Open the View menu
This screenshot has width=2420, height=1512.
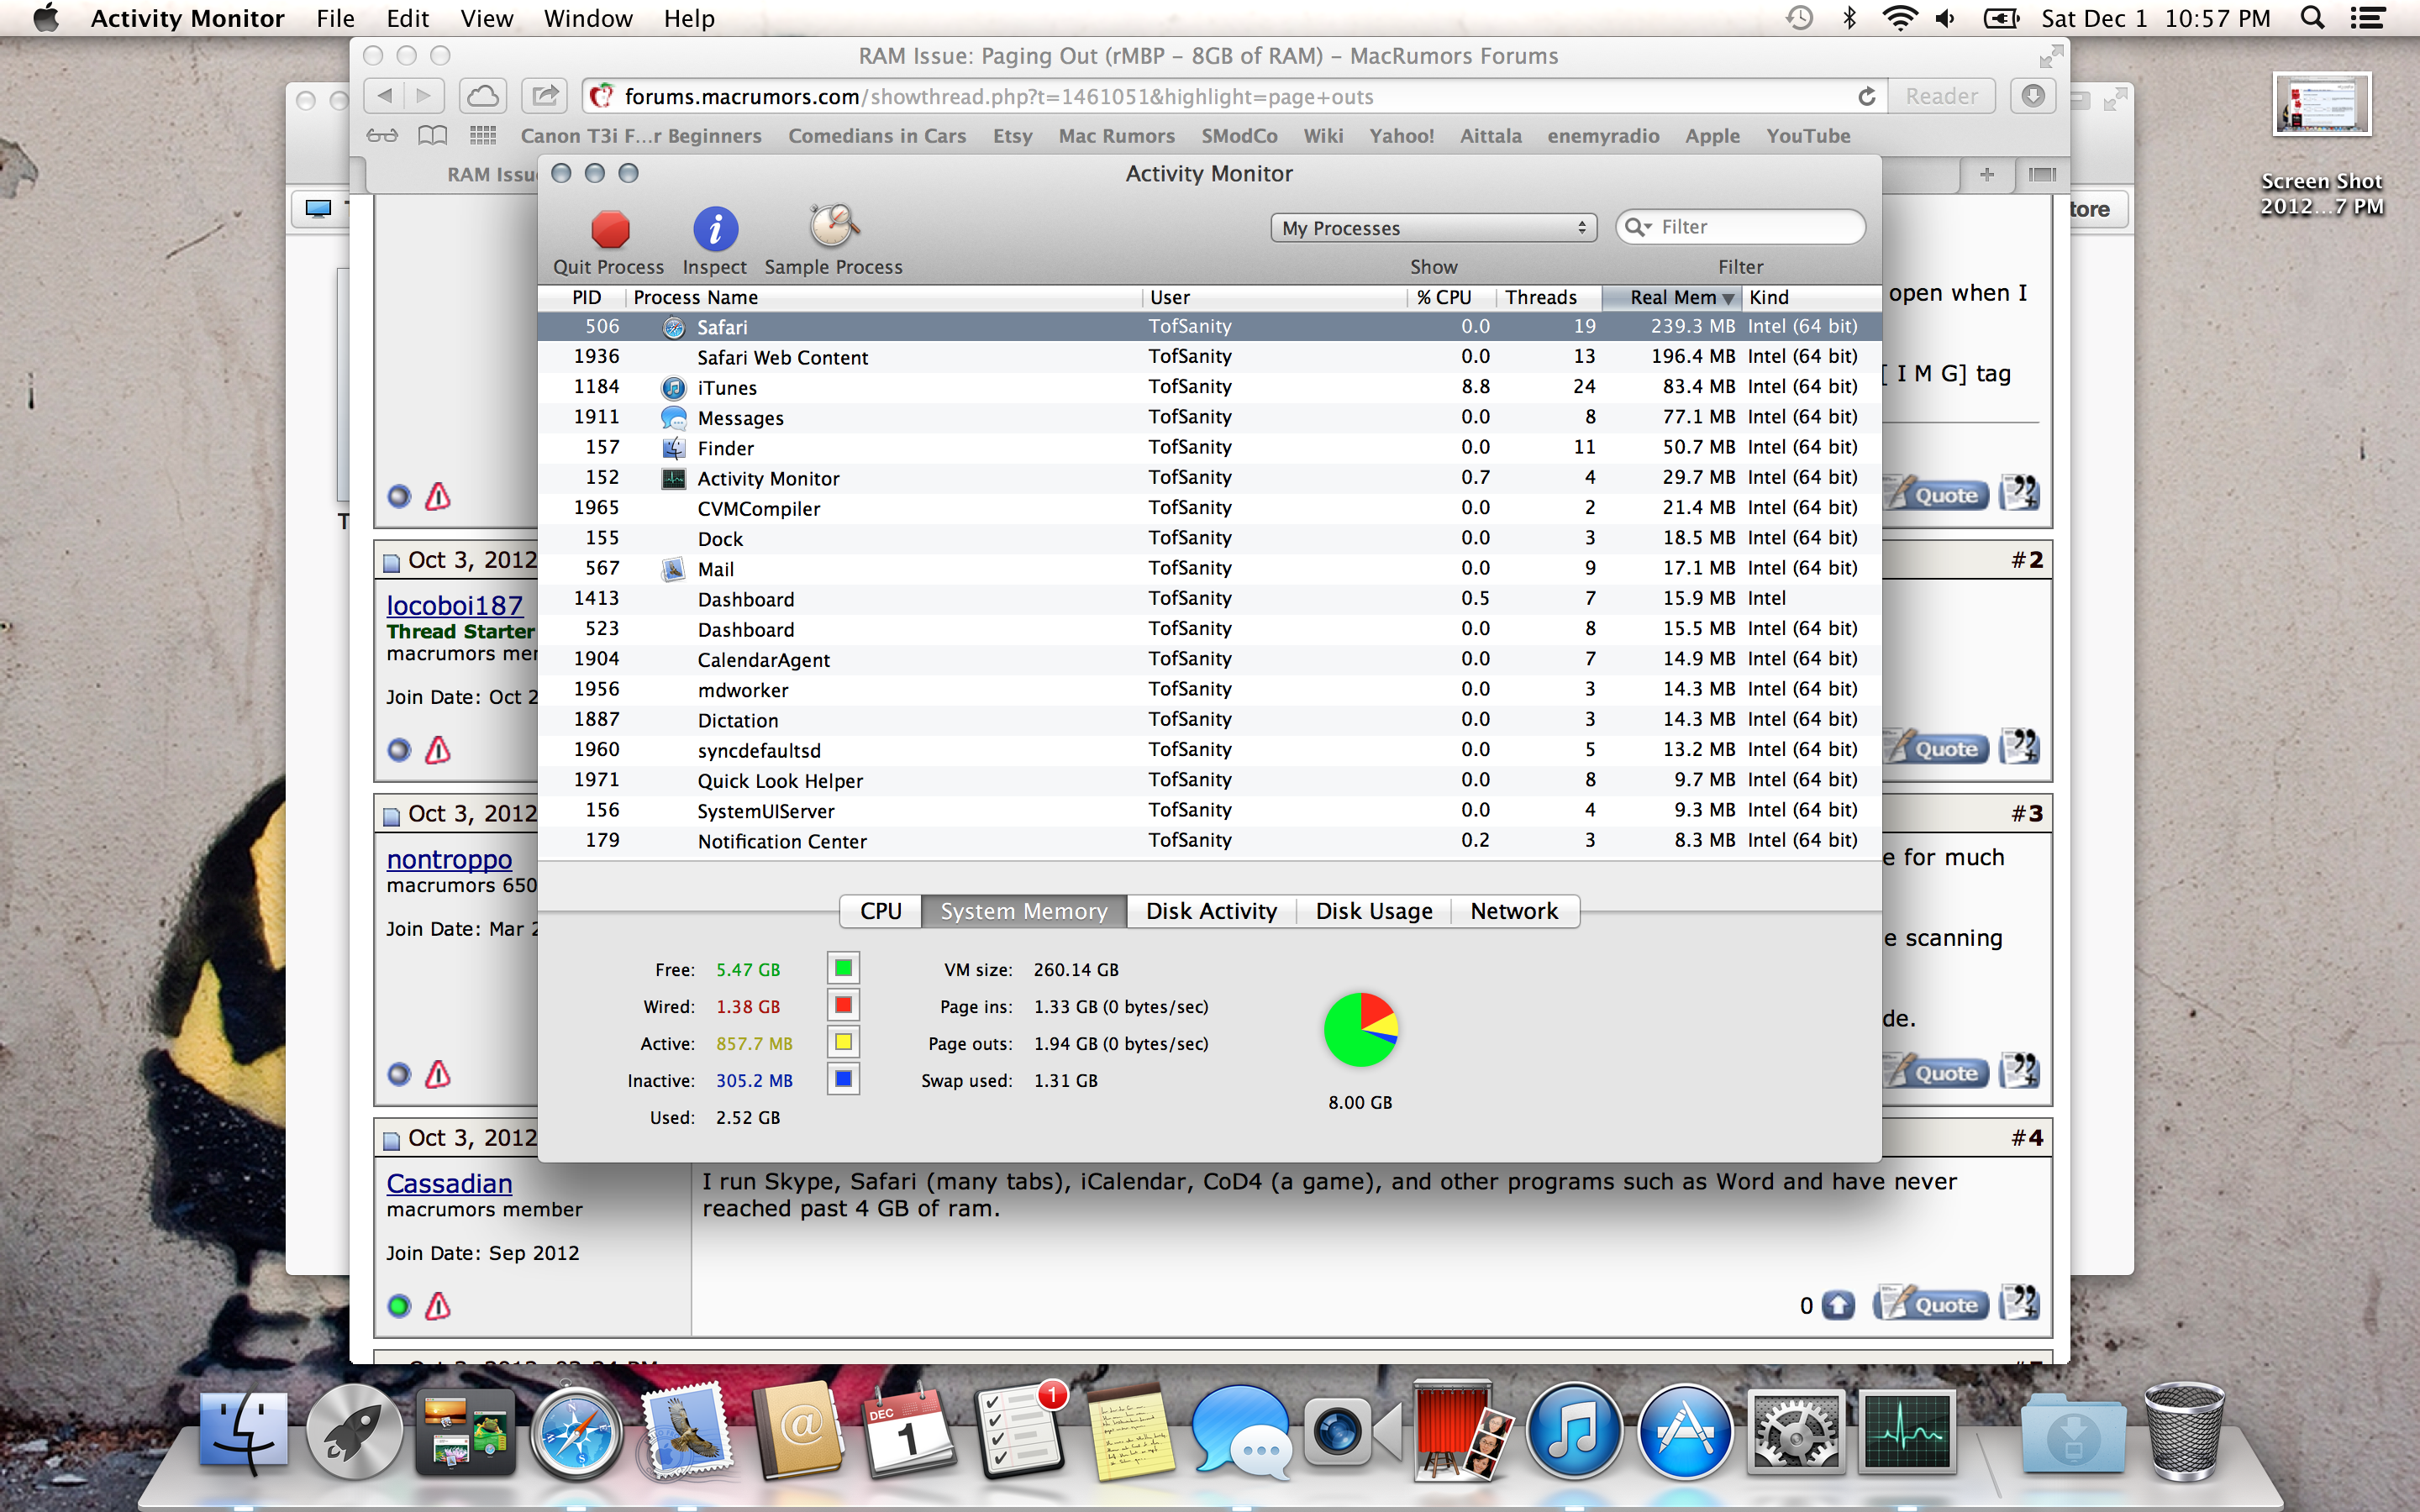(486, 18)
